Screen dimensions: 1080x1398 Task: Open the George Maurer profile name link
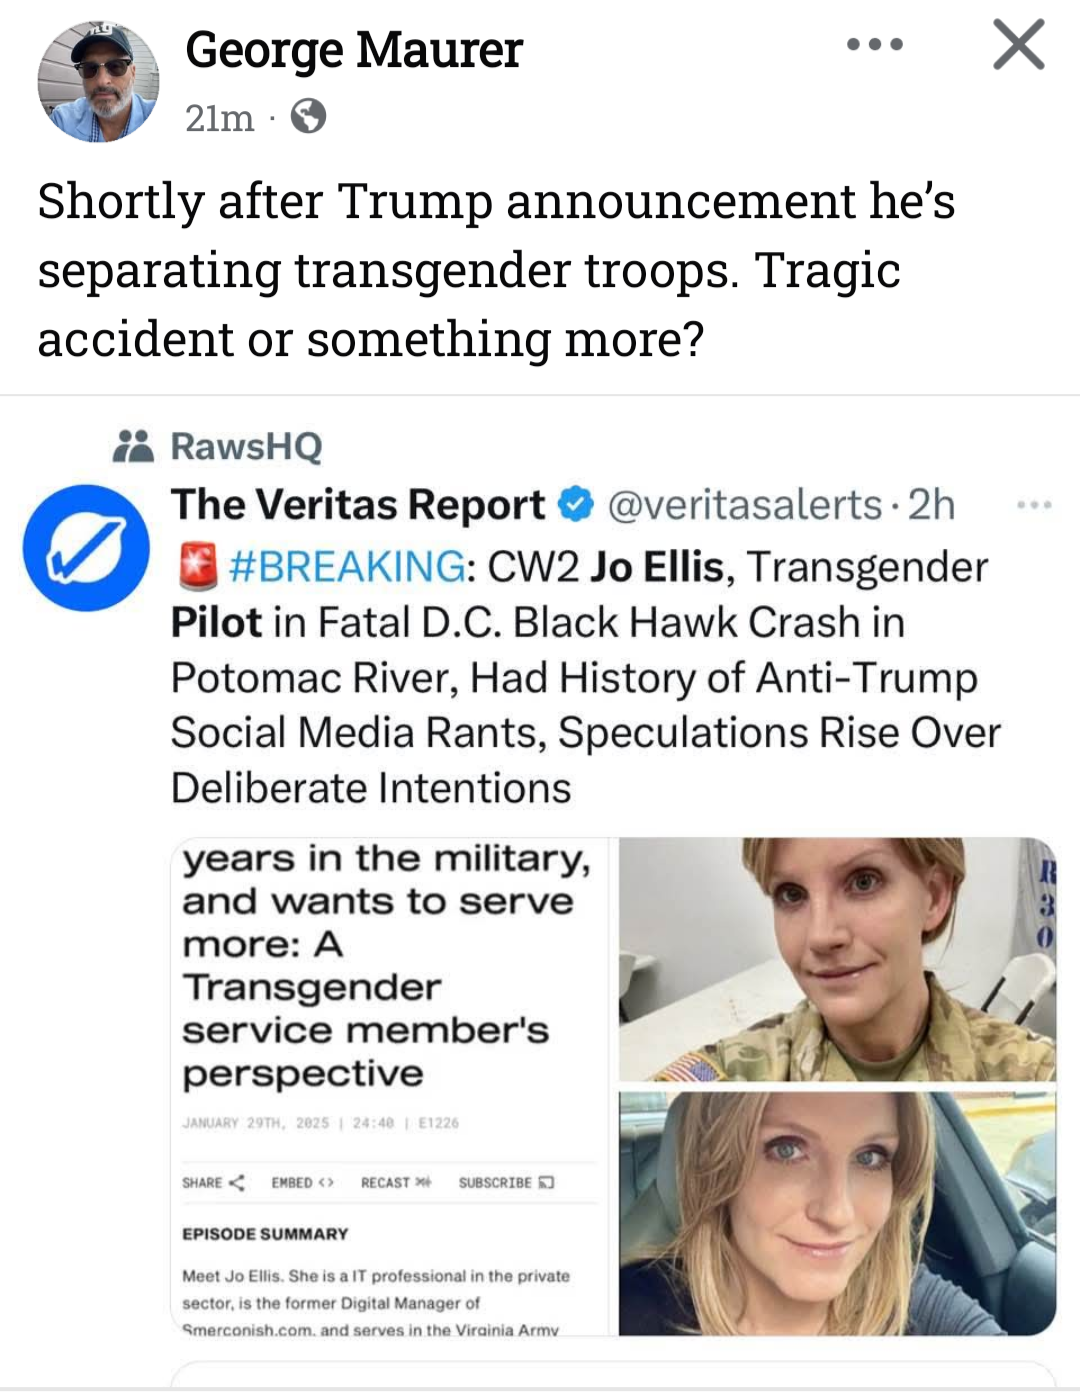click(x=354, y=50)
